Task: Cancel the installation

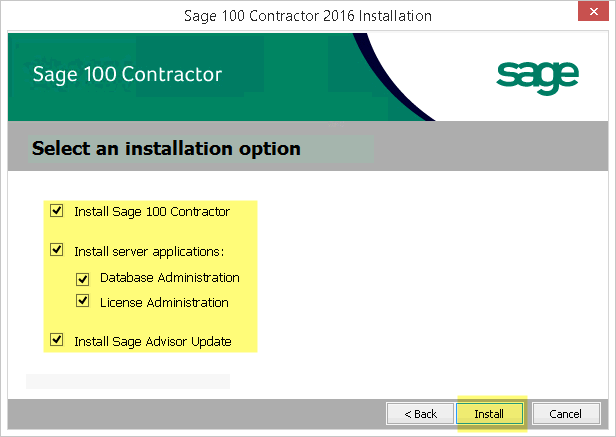Action: [566, 414]
